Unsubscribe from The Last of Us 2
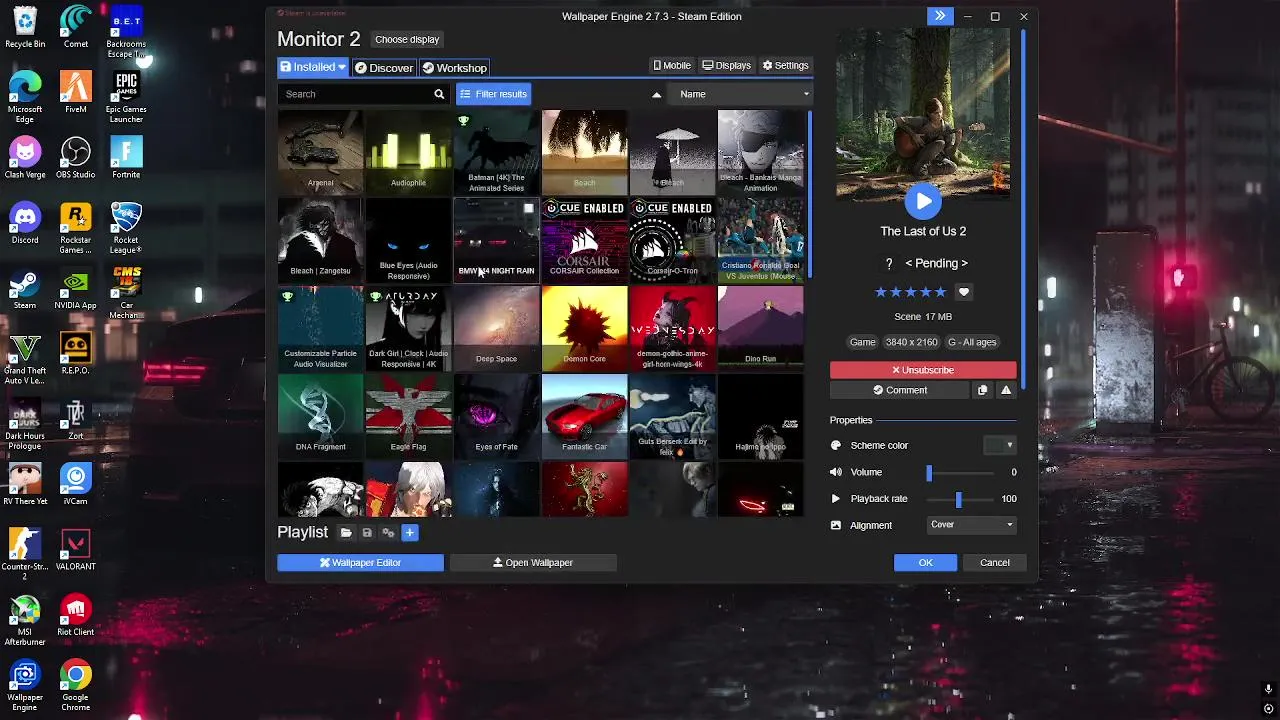This screenshot has height=720, width=1280. (923, 370)
